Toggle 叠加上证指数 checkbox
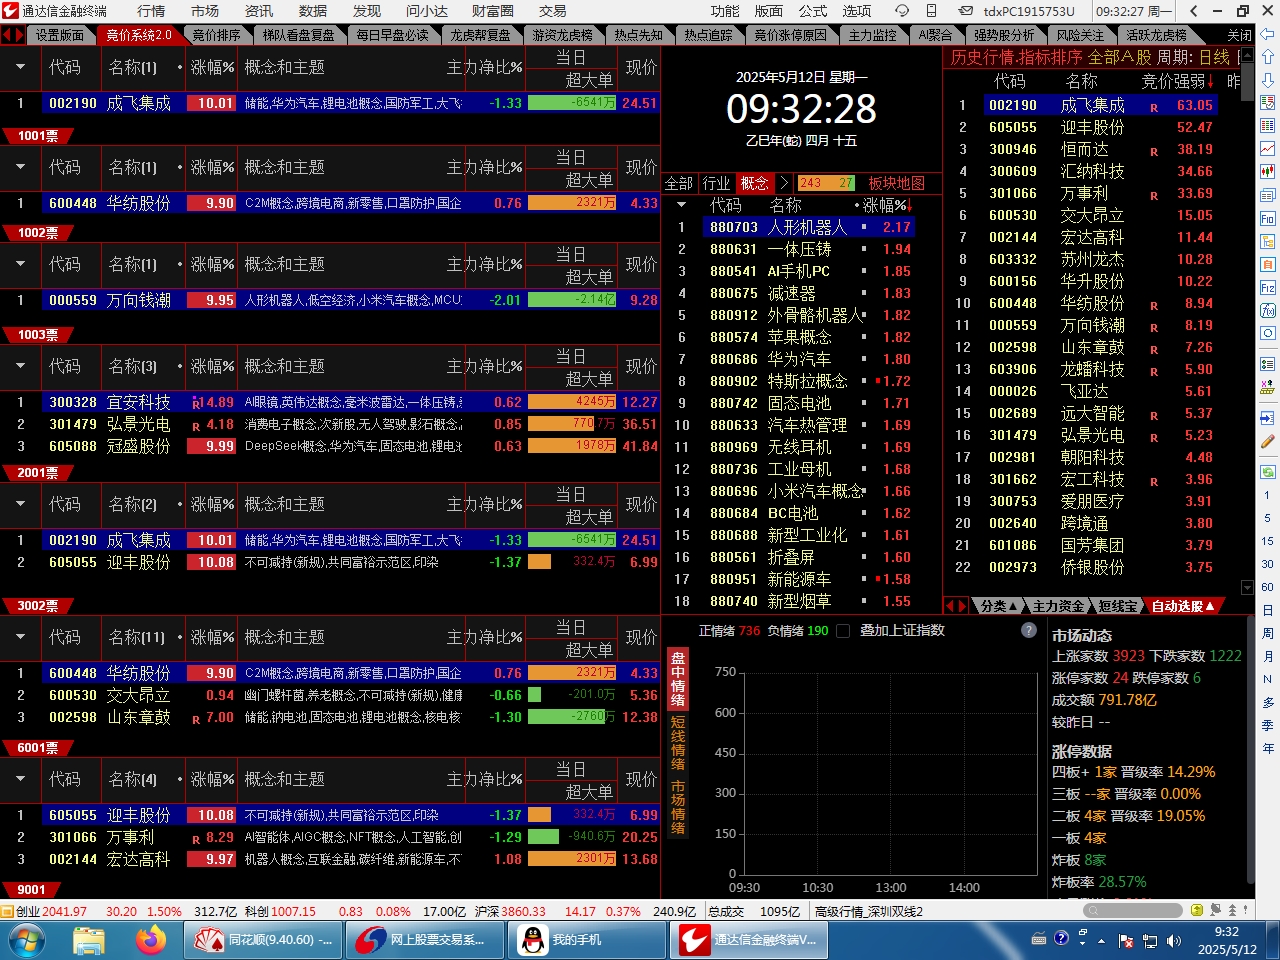The height and width of the screenshot is (960, 1280). [843, 631]
